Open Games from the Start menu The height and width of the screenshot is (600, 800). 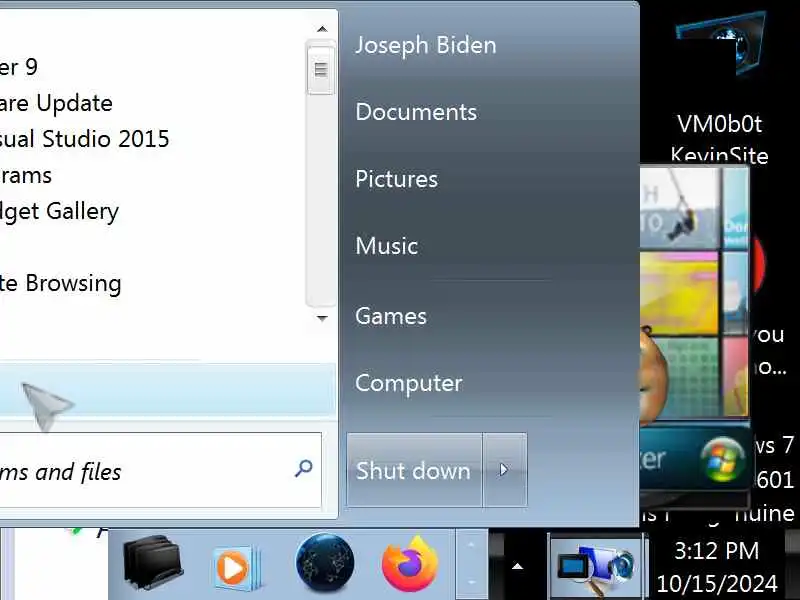pyautogui.click(x=391, y=316)
